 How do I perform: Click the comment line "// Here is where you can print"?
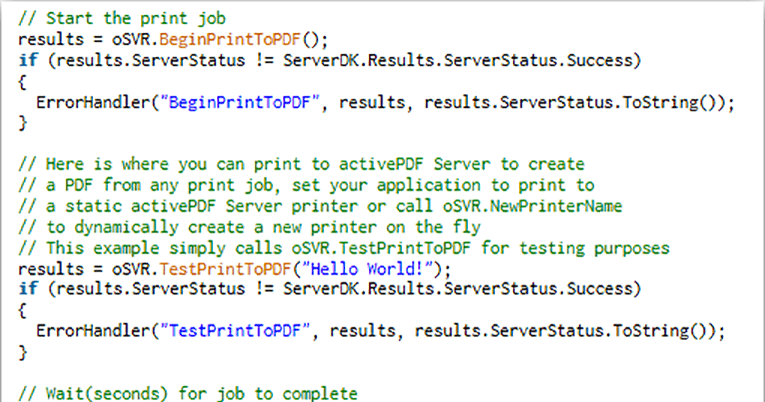pos(301,164)
